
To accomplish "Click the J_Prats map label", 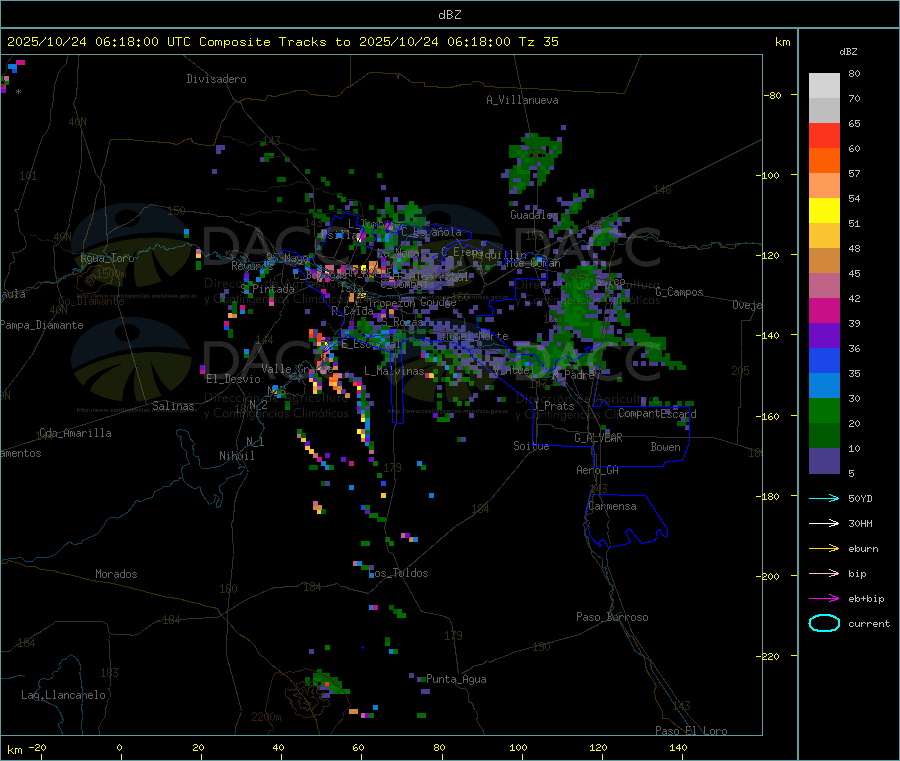I will click(x=554, y=406).
